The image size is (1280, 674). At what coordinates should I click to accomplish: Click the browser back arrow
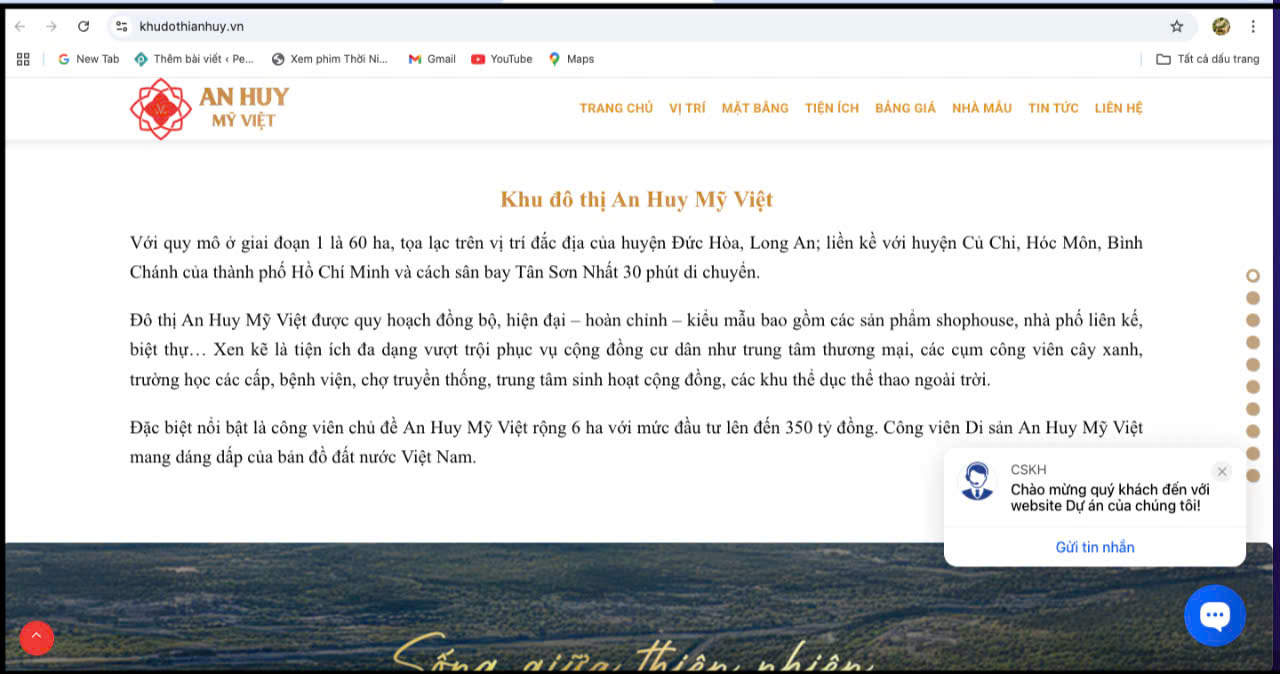tap(20, 26)
